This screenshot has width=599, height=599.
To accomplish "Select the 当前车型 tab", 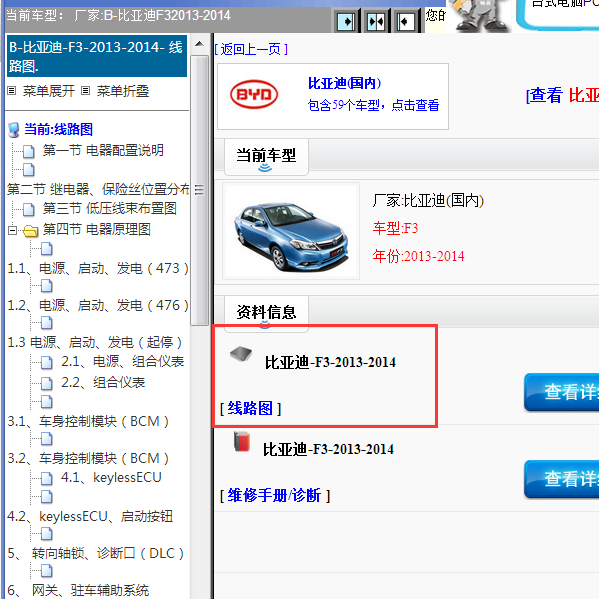I will click(x=266, y=157).
